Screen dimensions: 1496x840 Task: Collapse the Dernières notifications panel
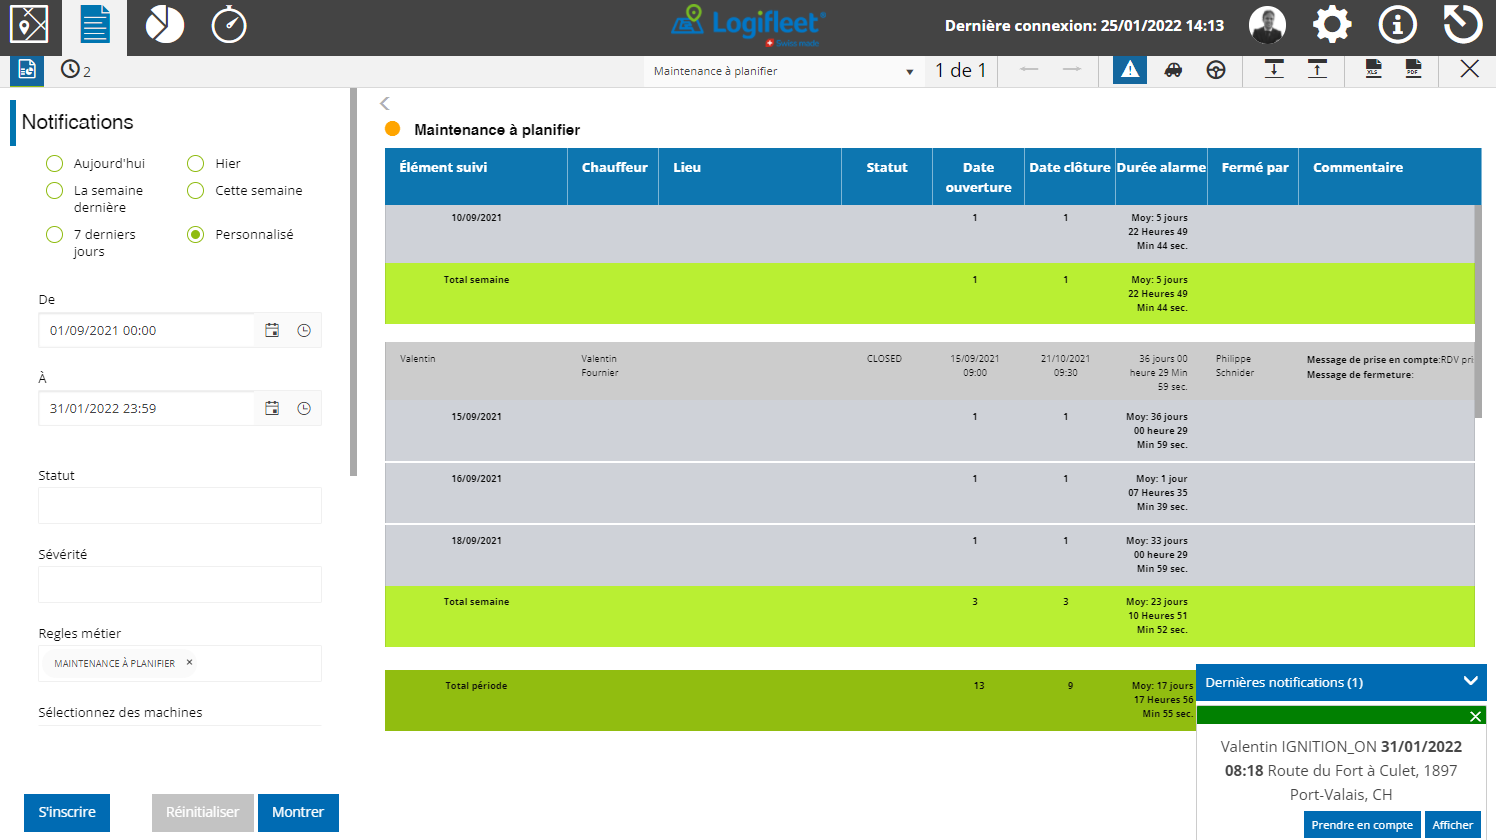point(1470,682)
